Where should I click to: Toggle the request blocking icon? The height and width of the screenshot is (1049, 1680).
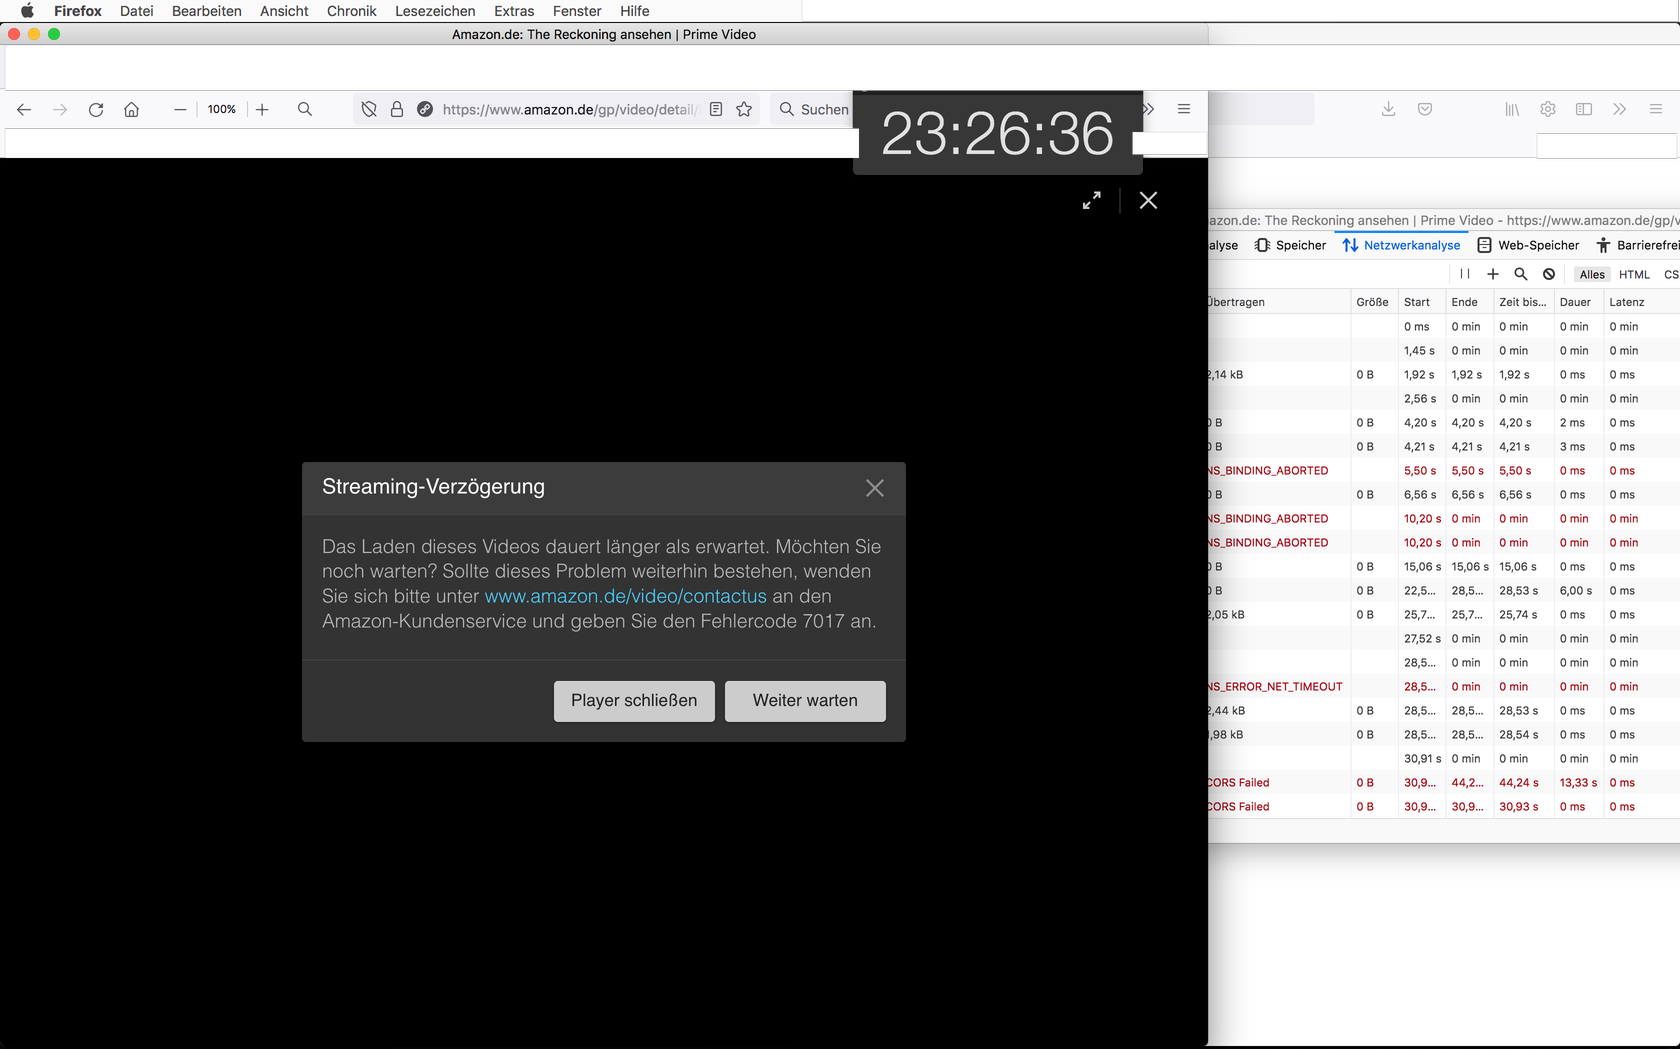[1549, 274]
